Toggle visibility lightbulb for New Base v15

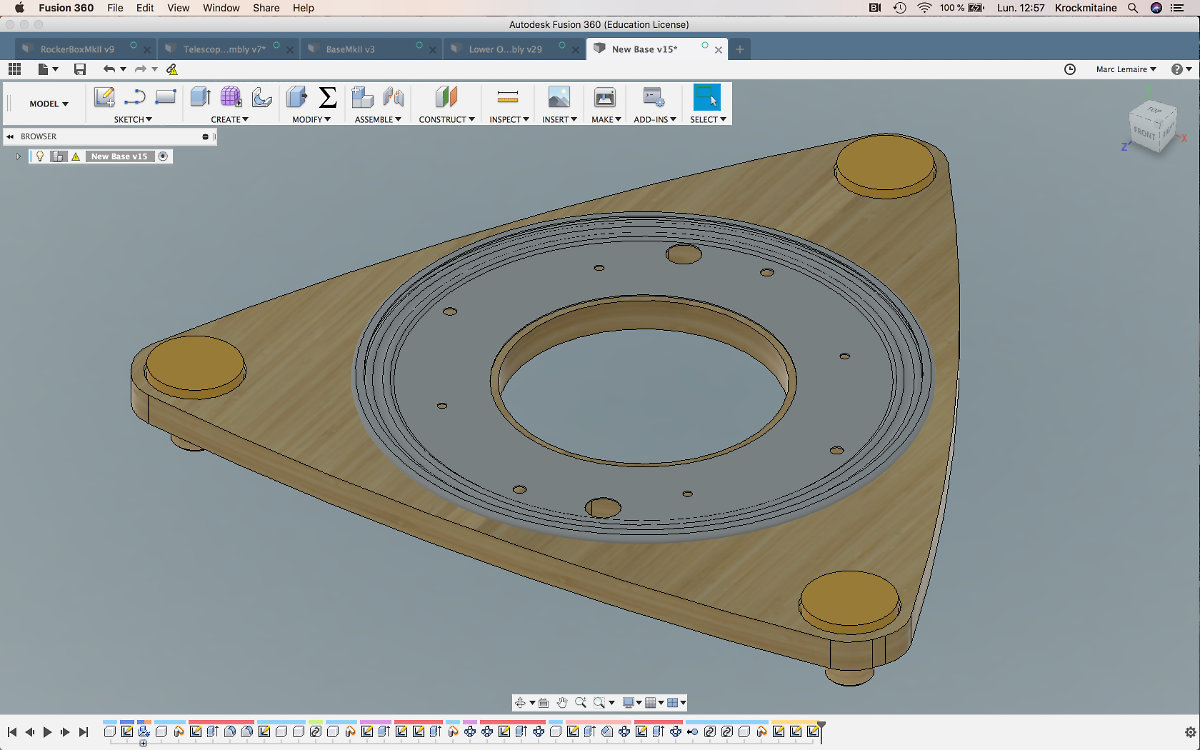[41, 156]
